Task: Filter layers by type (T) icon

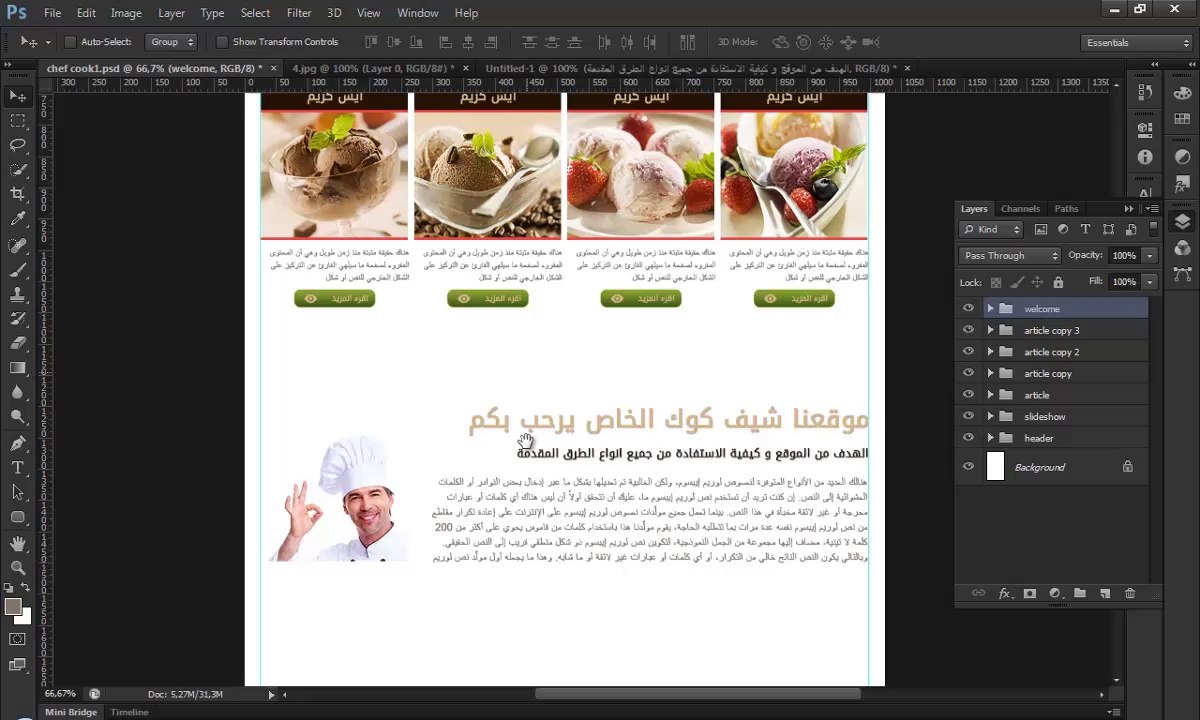Action: tap(1085, 229)
